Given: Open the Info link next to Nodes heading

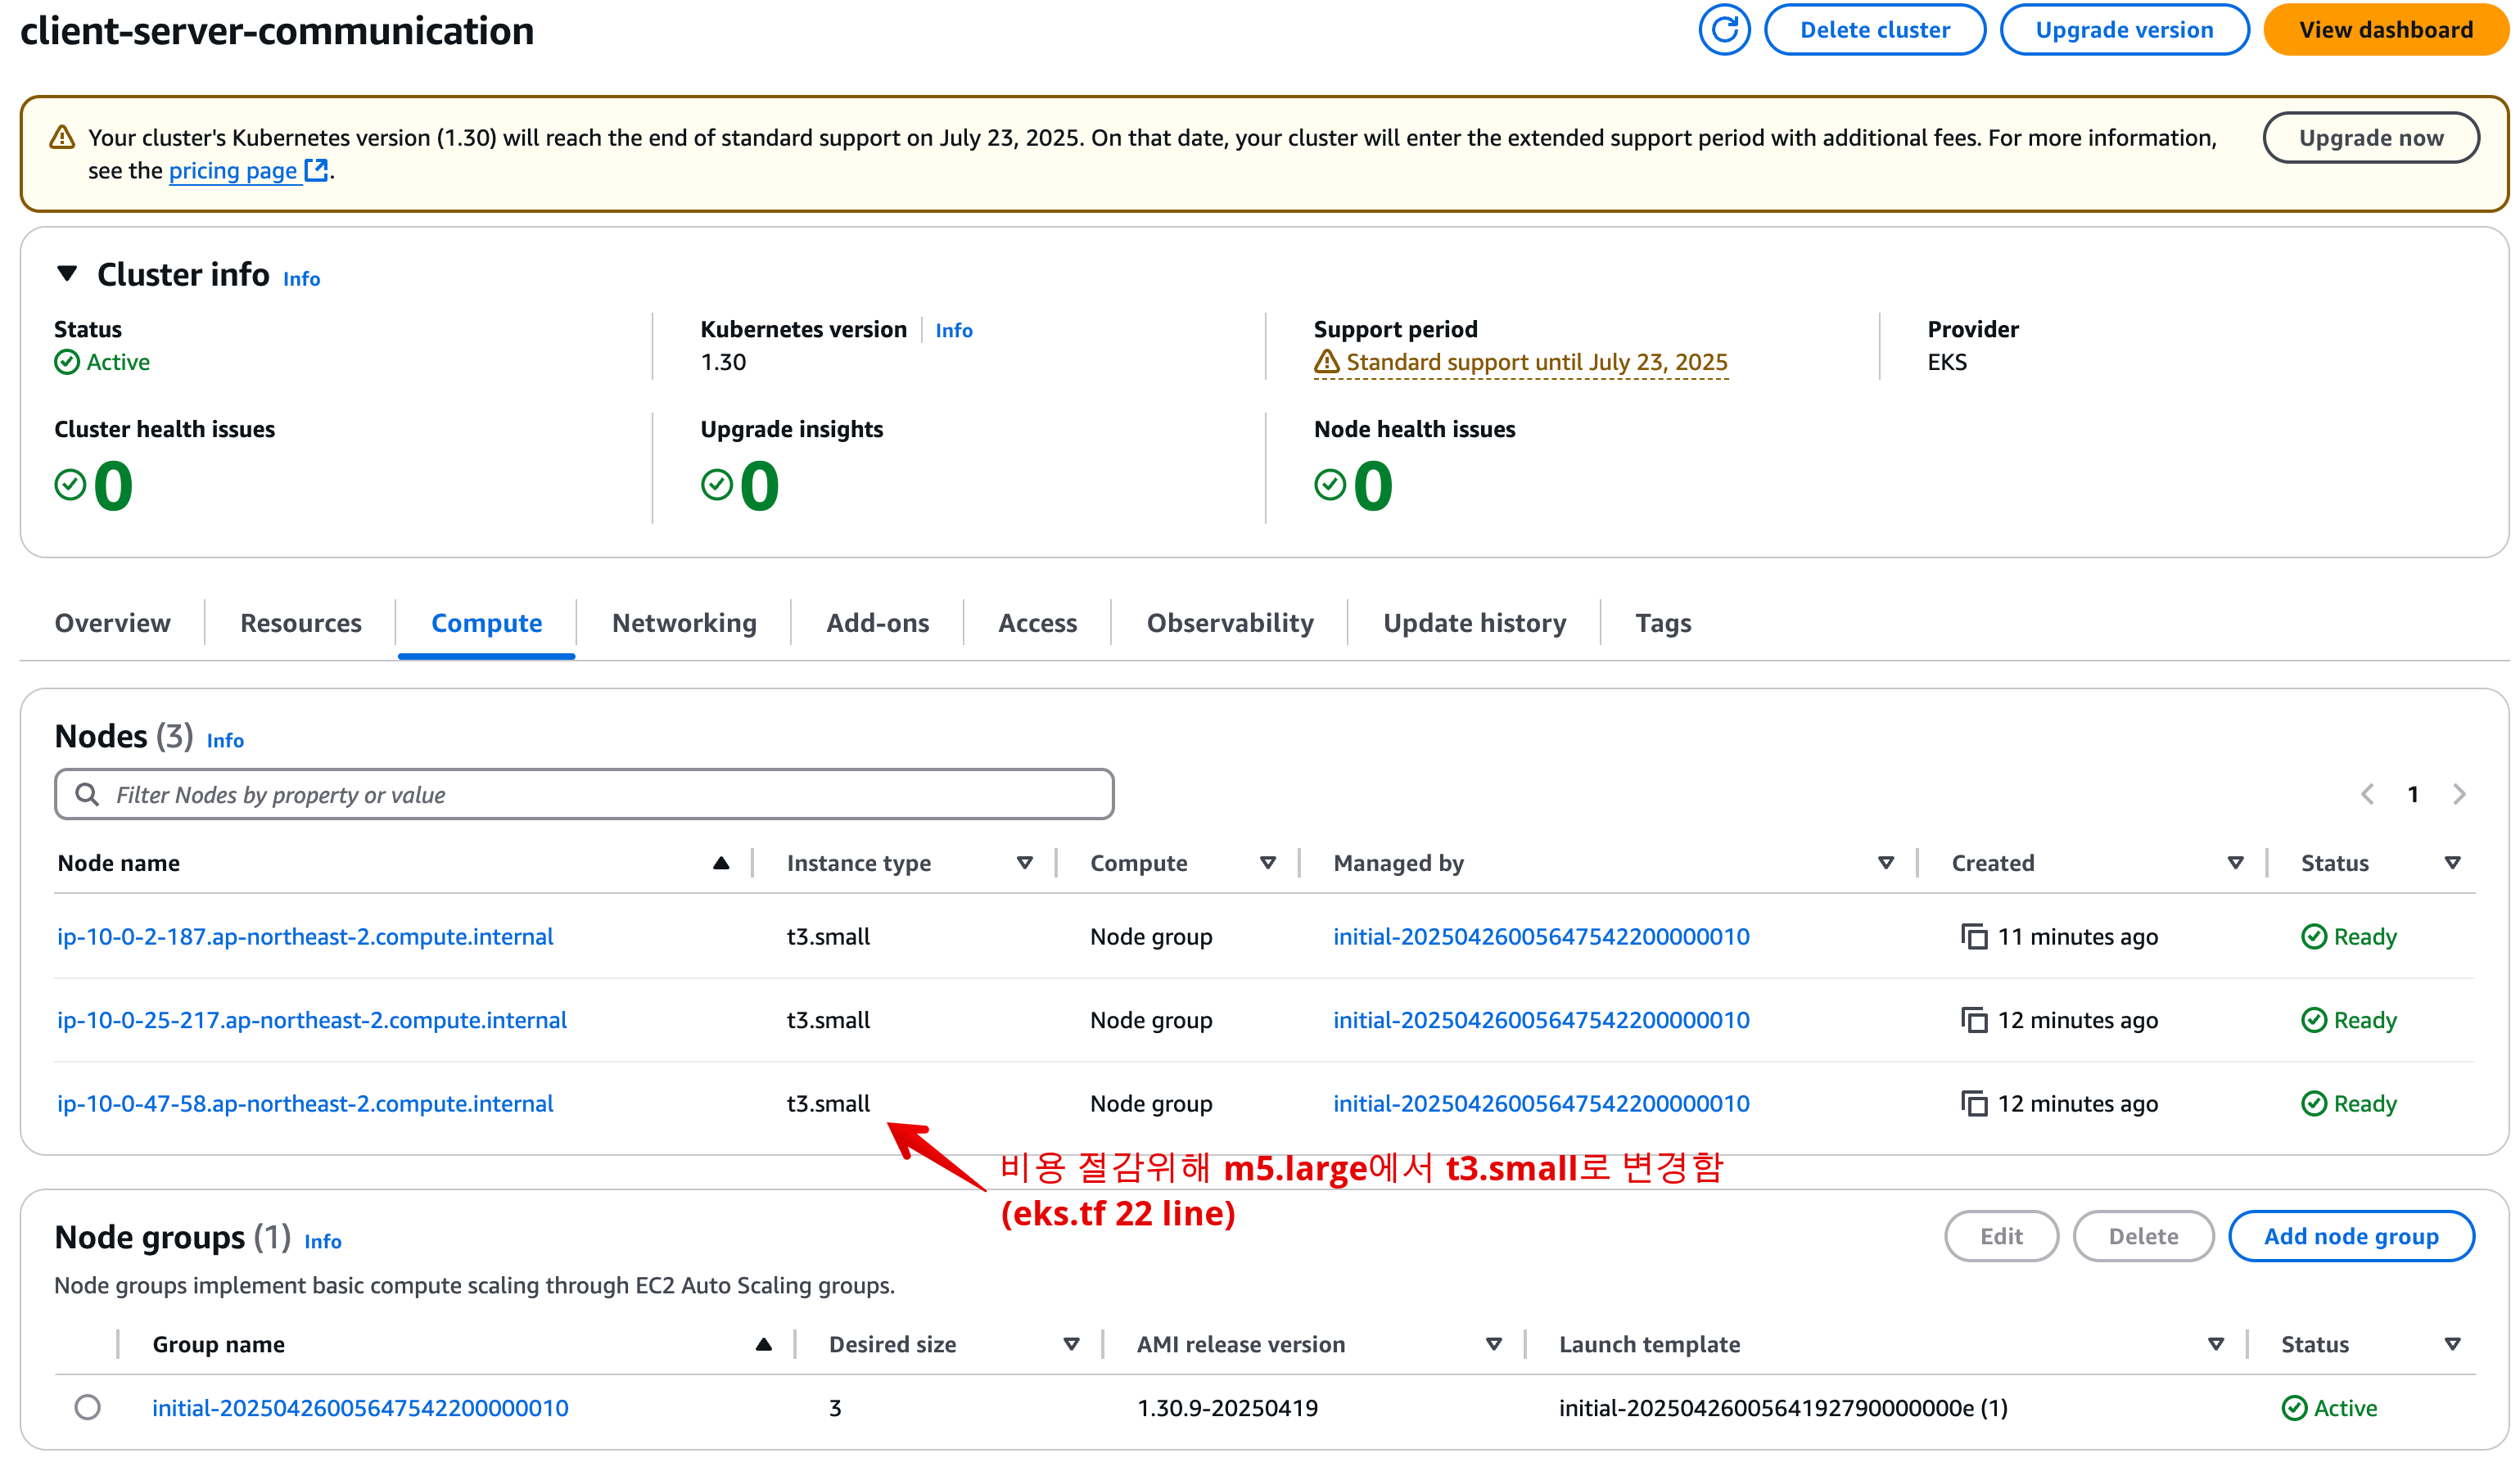Looking at the screenshot, I should click(225, 741).
